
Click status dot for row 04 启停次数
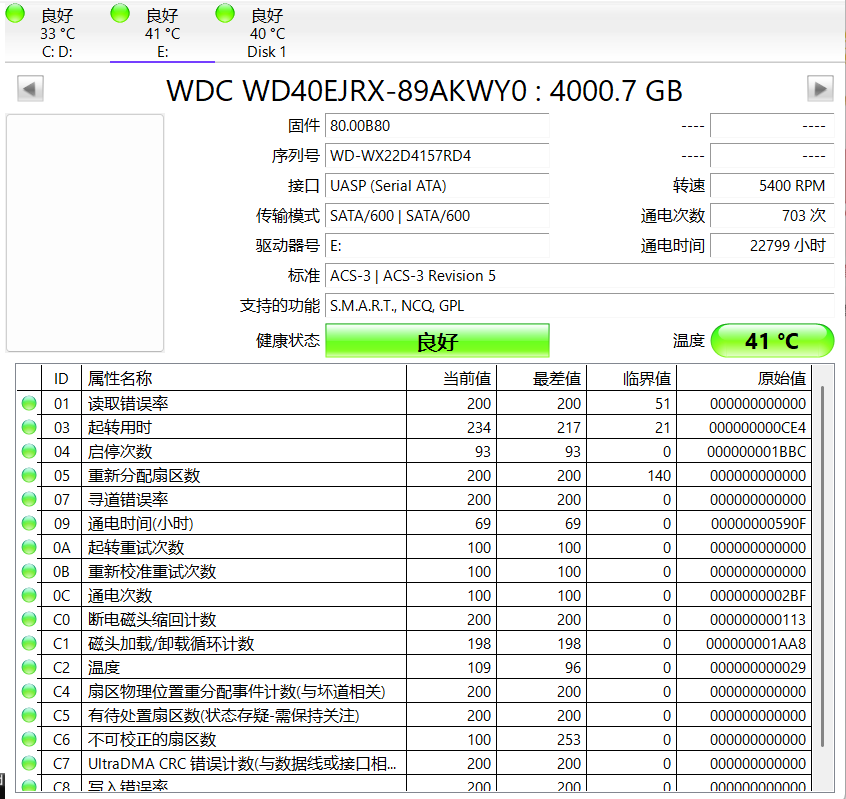[29, 452]
